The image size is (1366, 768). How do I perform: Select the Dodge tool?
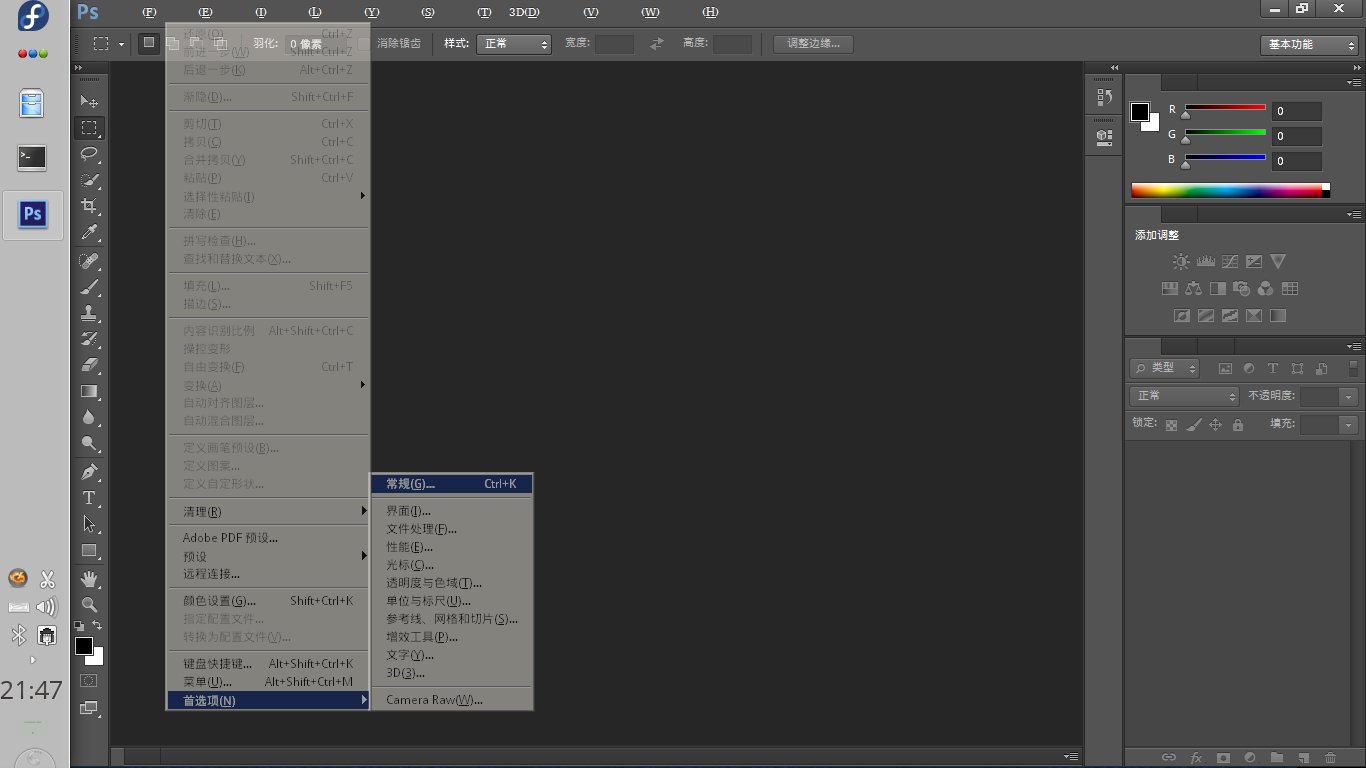[x=89, y=443]
